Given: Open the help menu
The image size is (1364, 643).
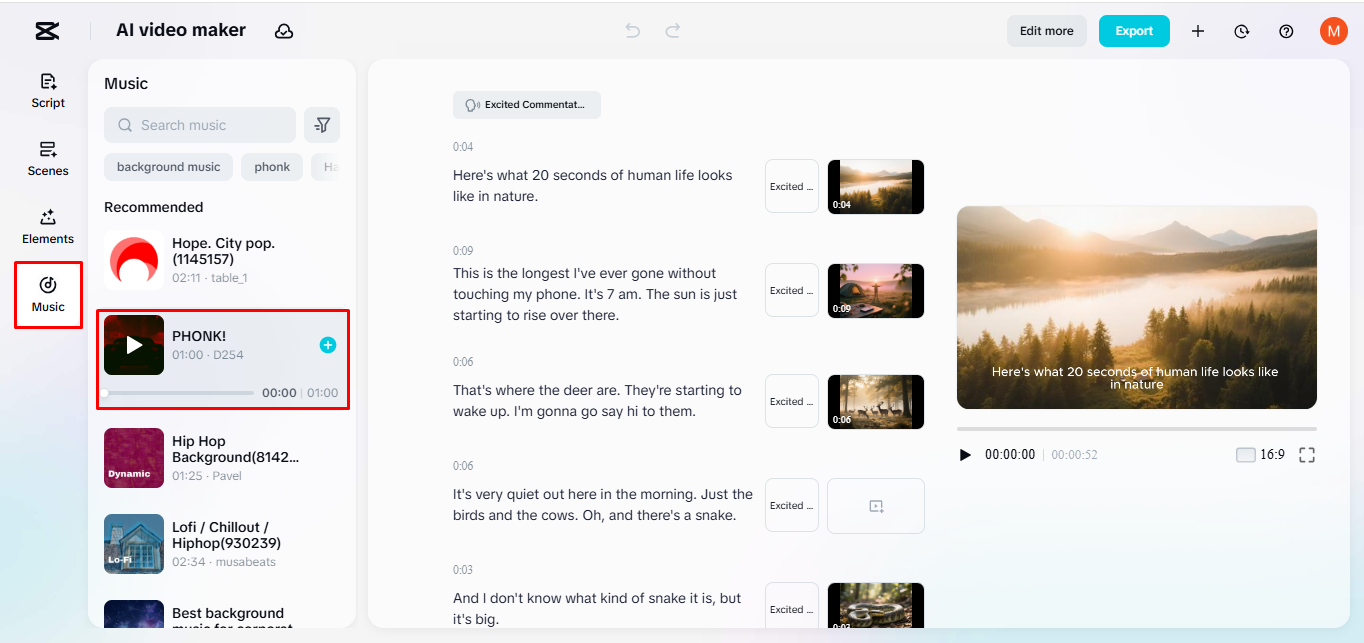Looking at the screenshot, I should coord(1285,31).
